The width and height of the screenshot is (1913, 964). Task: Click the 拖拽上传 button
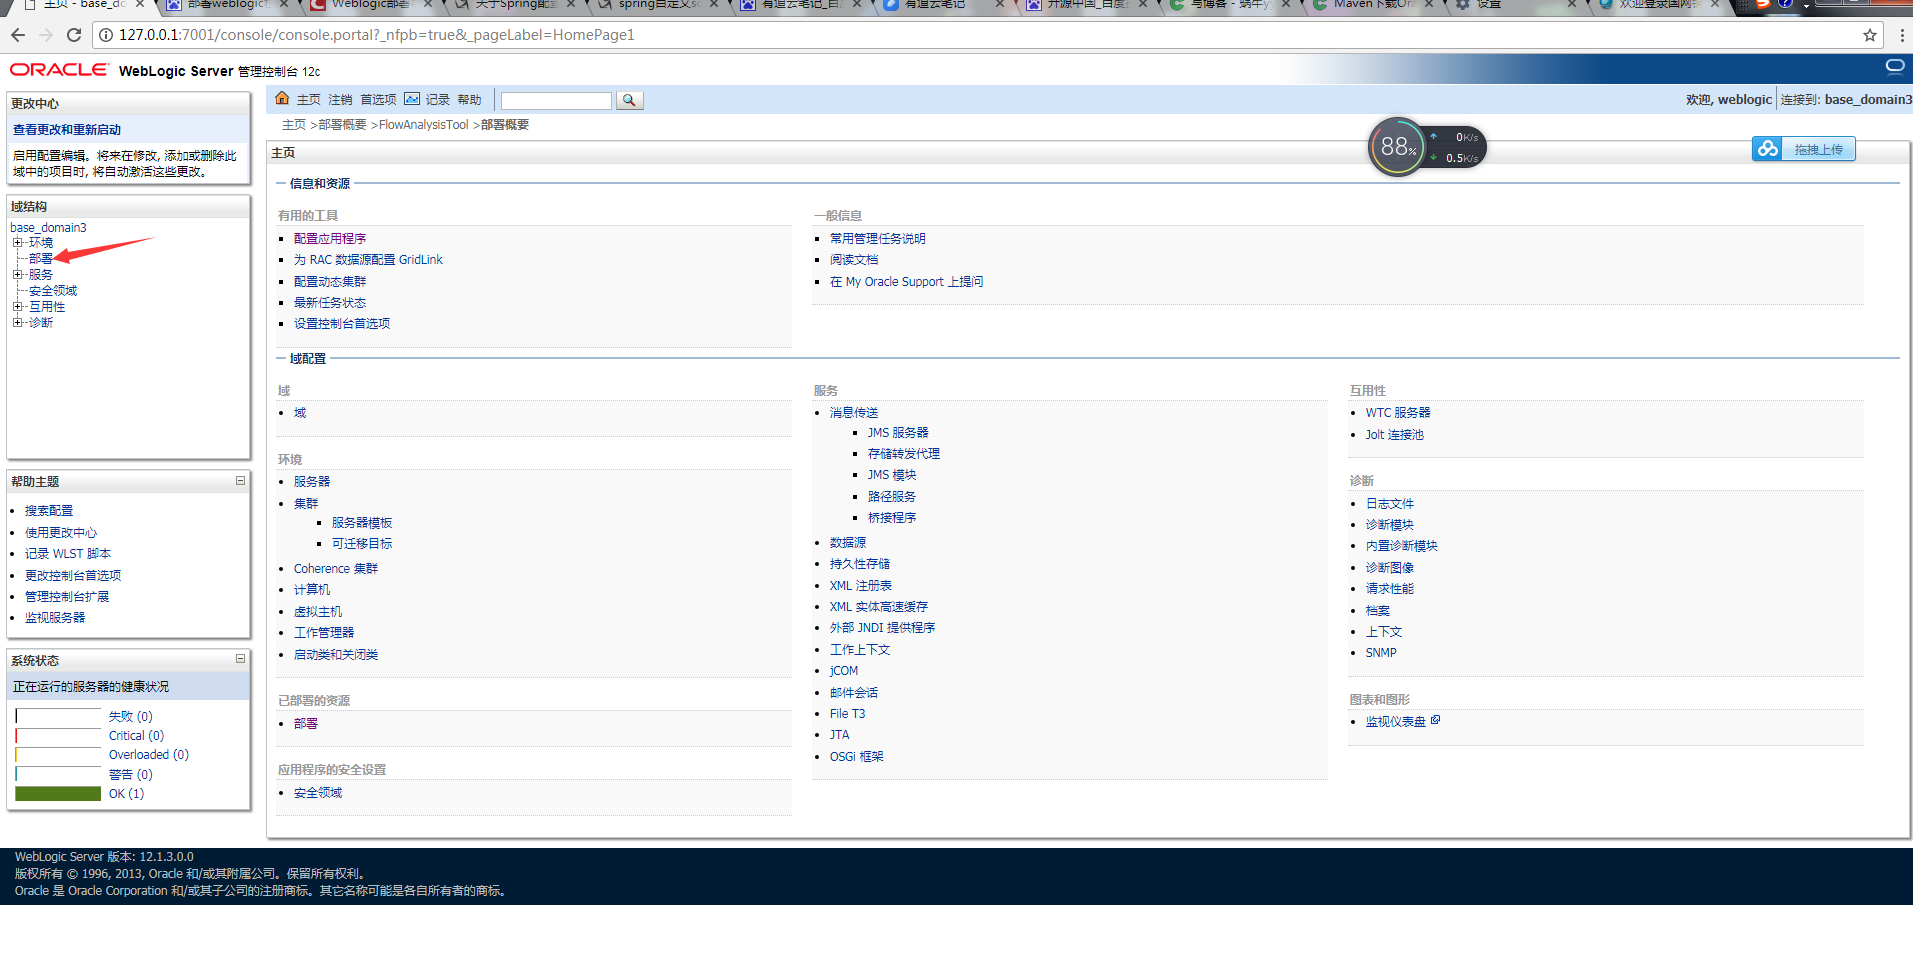[x=1818, y=149]
